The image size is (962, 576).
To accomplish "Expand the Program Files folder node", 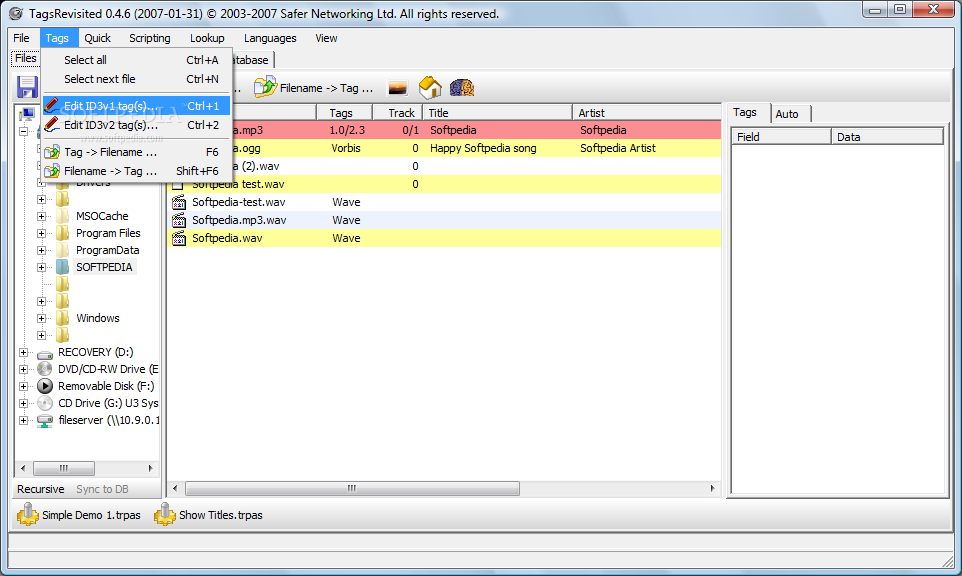I will pyautogui.click(x=41, y=233).
